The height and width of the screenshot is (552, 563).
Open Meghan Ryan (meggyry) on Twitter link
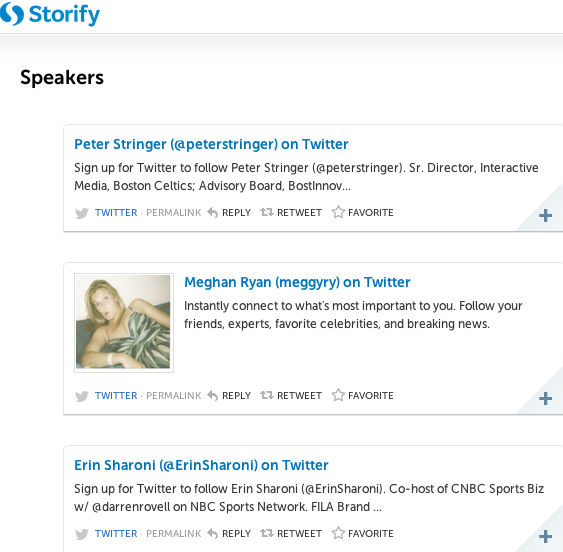[x=297, y=282]
